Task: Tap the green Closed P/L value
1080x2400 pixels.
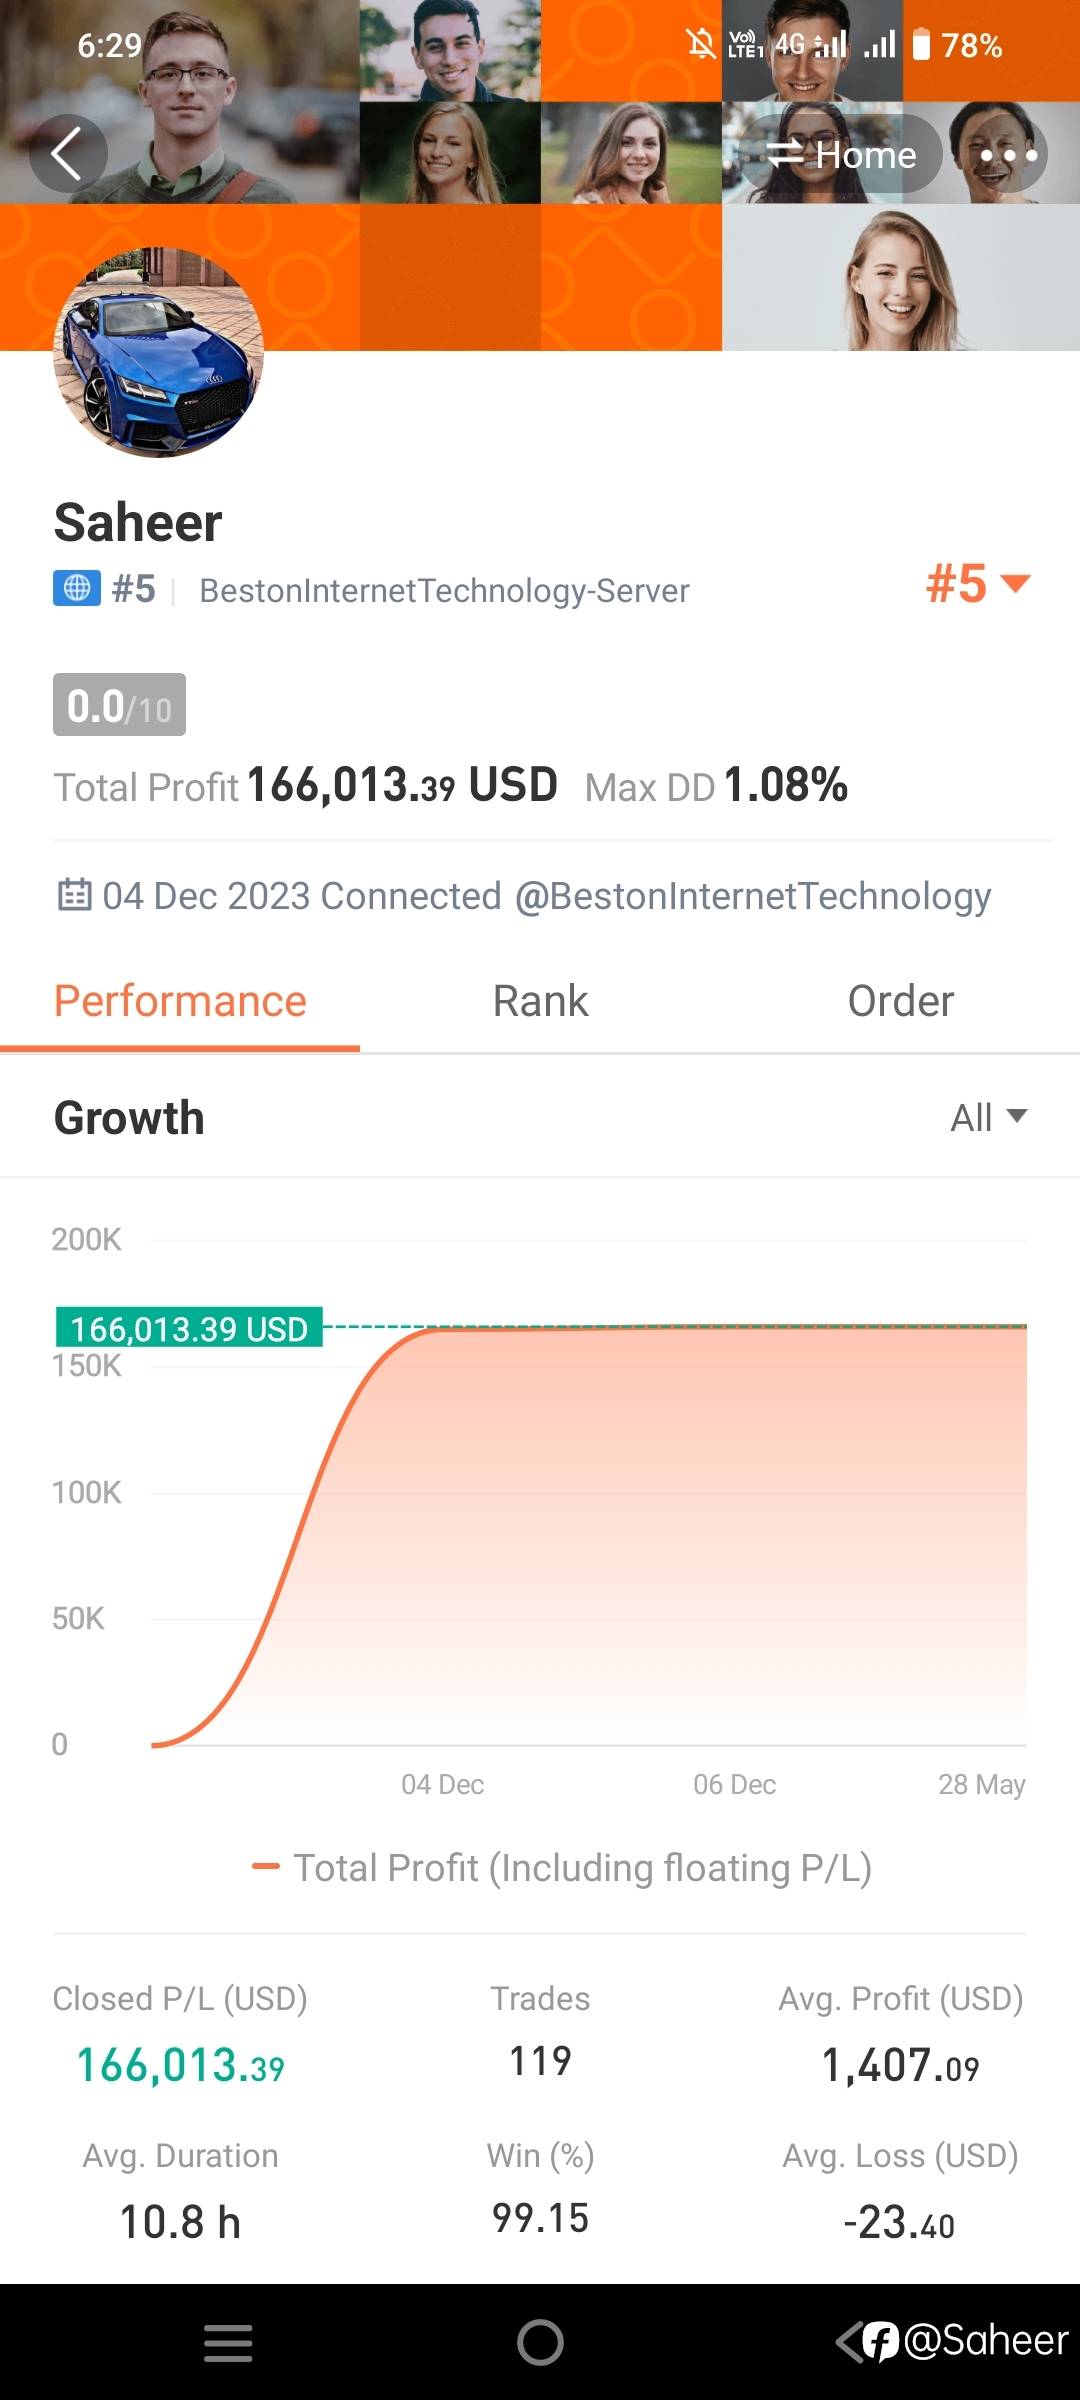Action: (x=180, y=2066)
